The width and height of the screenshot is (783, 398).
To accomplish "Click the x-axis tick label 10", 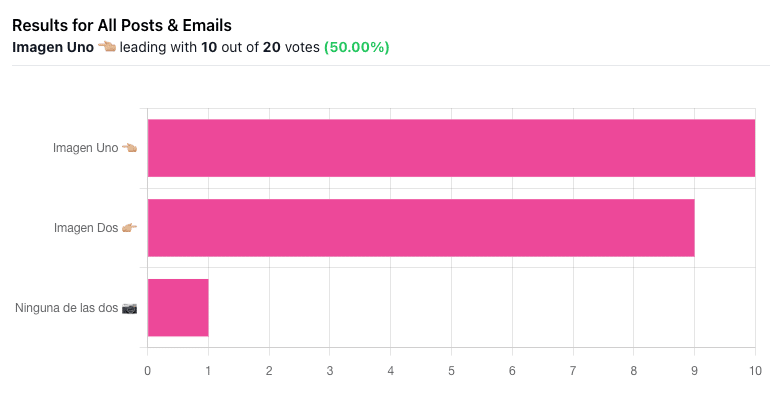I will pos(755,371).
